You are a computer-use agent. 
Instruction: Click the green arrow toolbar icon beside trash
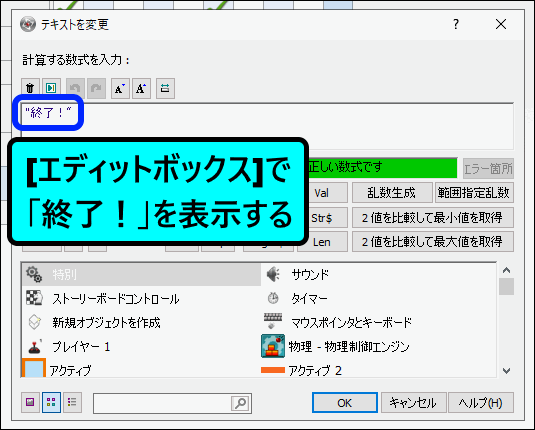(51, 88)
